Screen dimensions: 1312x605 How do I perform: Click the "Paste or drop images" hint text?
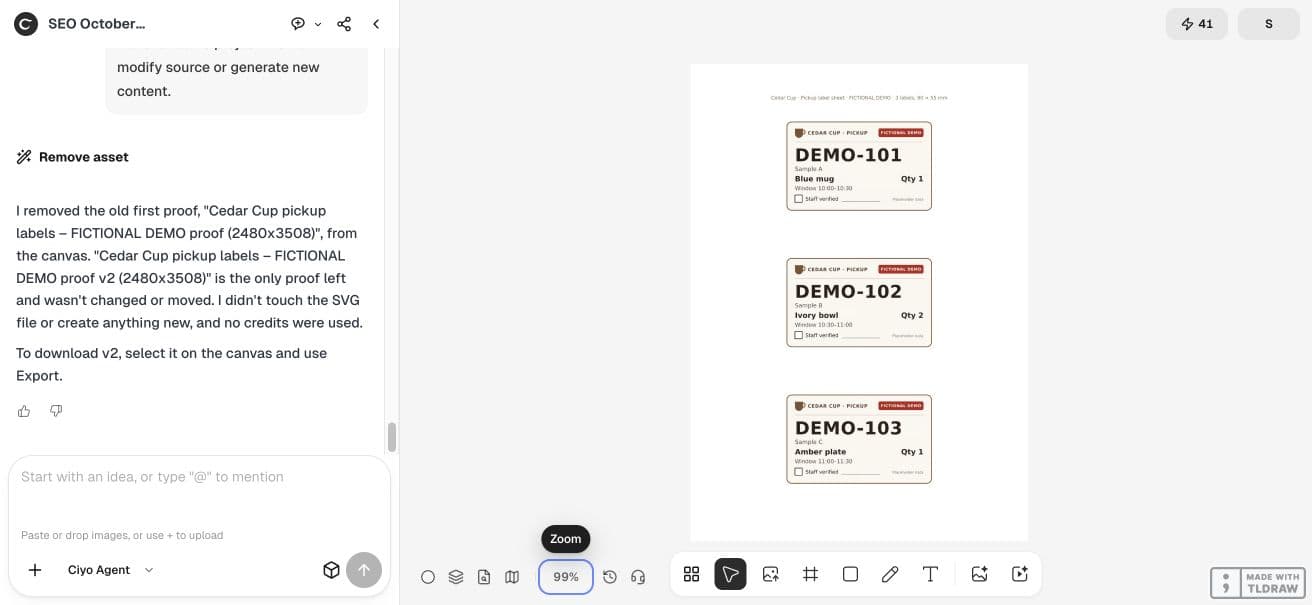point(122,535)
